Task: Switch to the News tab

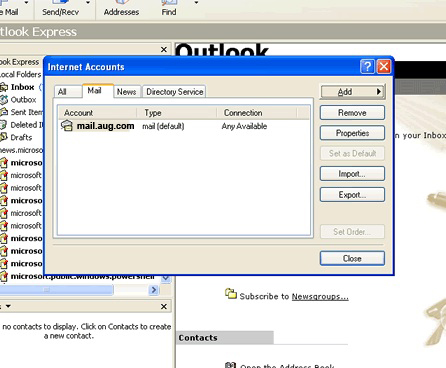Action: tap(126, 92)
